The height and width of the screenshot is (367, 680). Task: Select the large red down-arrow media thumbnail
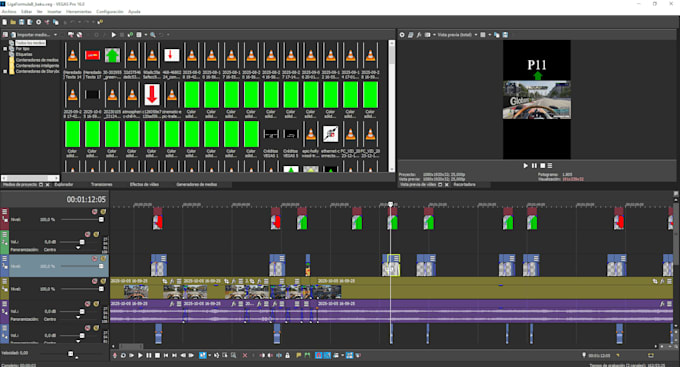[152, 95]
